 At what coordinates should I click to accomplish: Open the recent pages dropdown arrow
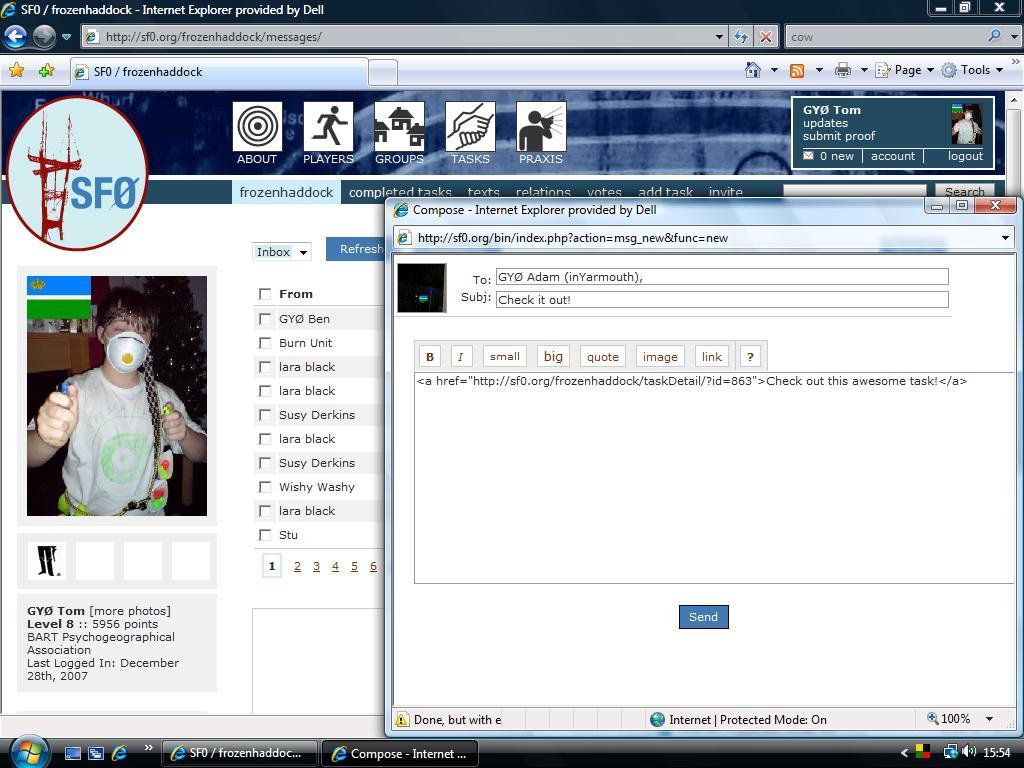(66, 37)
